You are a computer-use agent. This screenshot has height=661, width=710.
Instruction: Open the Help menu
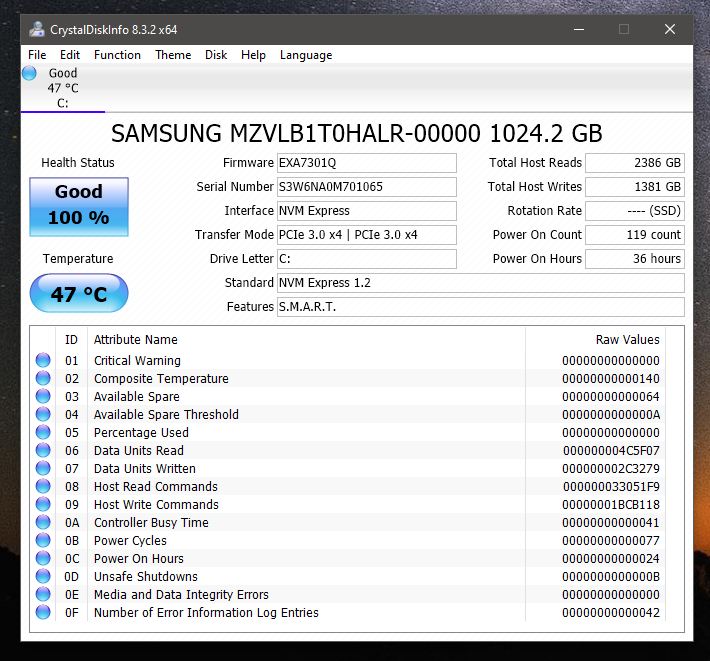(x=253, y=55)
